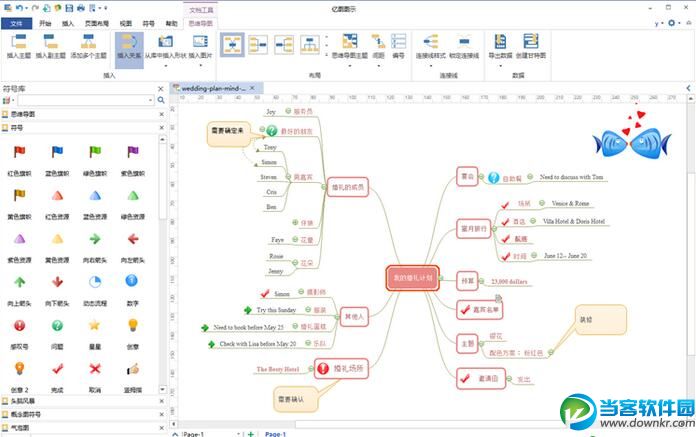Pick the green right arrow symbol 向右箭头
Viewport: 696px width, 437px height.
(95, 239)
